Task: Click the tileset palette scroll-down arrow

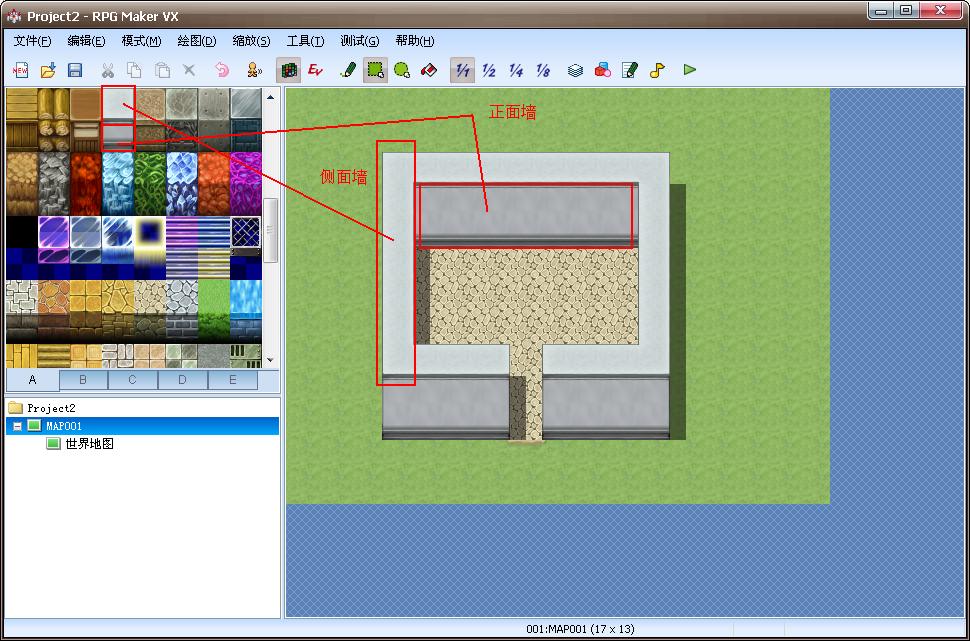Action: pos(270,359)
